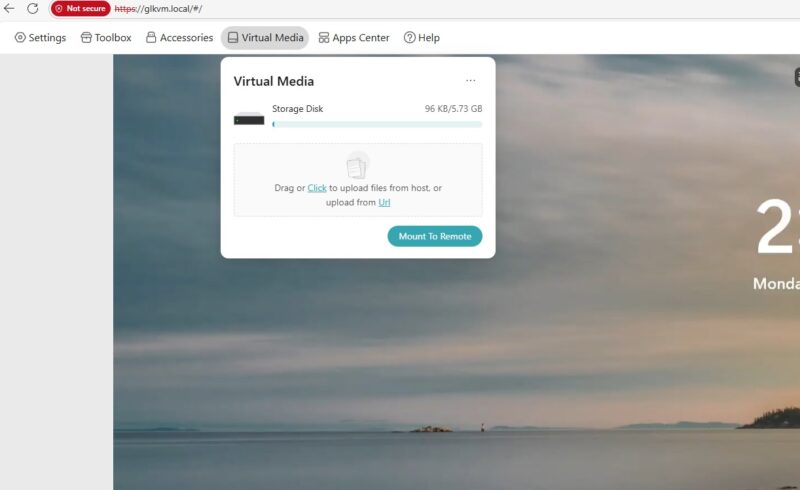Image resolution: width=800 pixels, height=490 pixels.
Task: Reload the page with the refresh icon
Action: (33, 8)
